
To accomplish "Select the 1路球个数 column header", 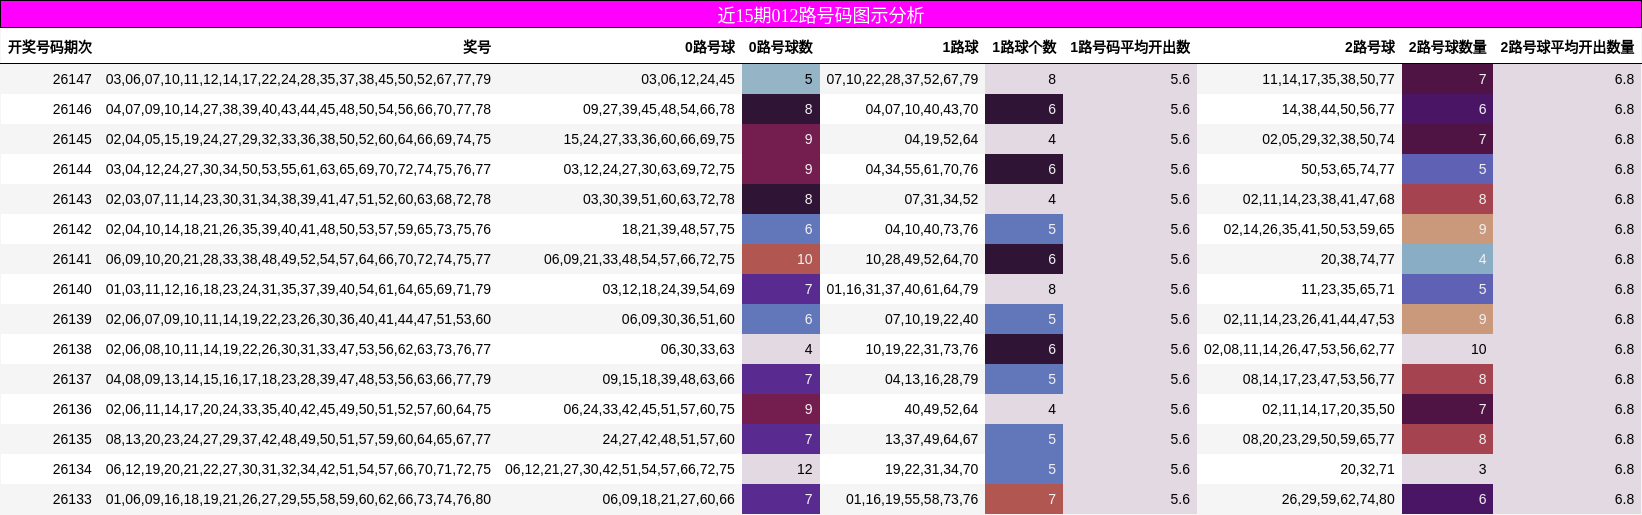I will (1024, 47).
